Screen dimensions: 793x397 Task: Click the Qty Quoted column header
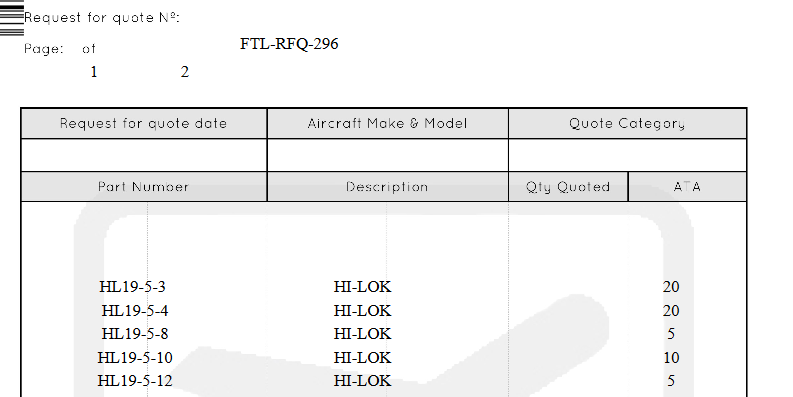(x=568, y=187)
